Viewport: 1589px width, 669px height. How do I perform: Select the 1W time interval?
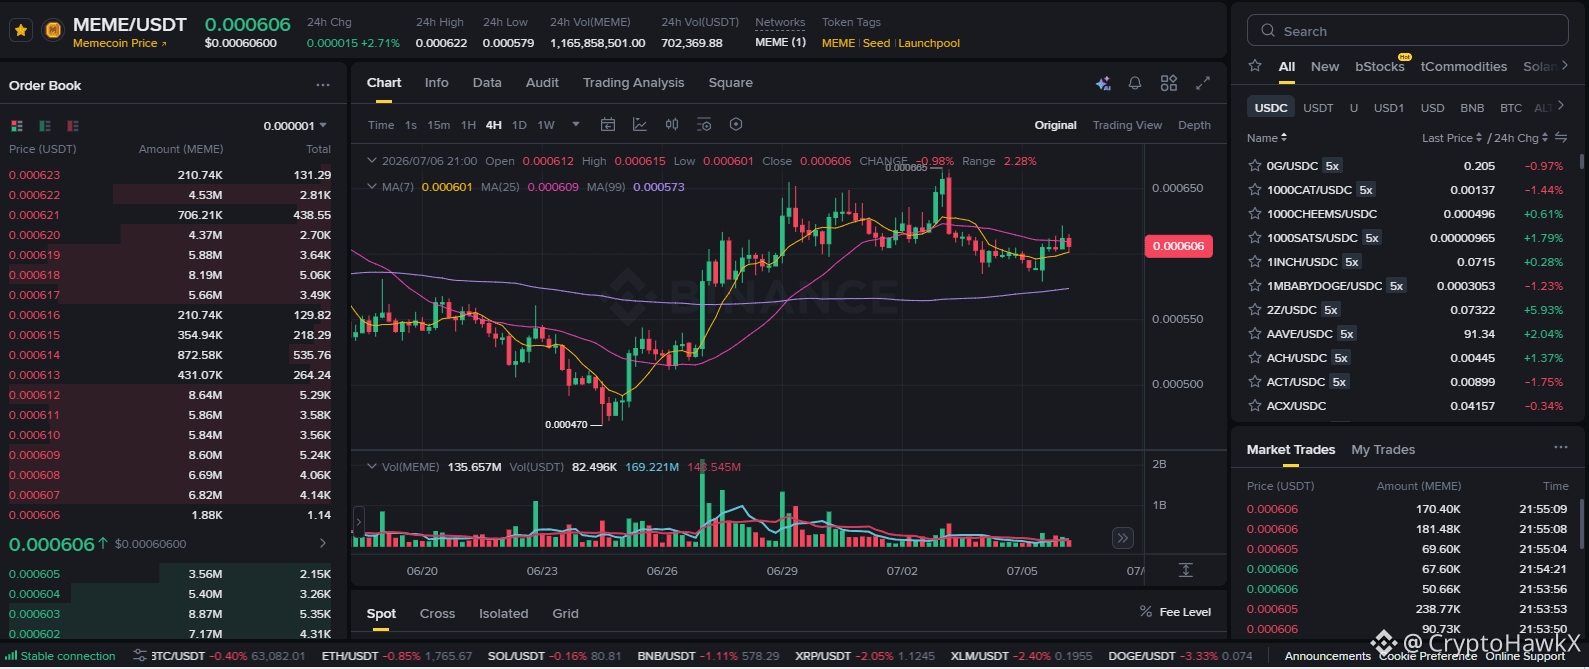tap(546, 126)
